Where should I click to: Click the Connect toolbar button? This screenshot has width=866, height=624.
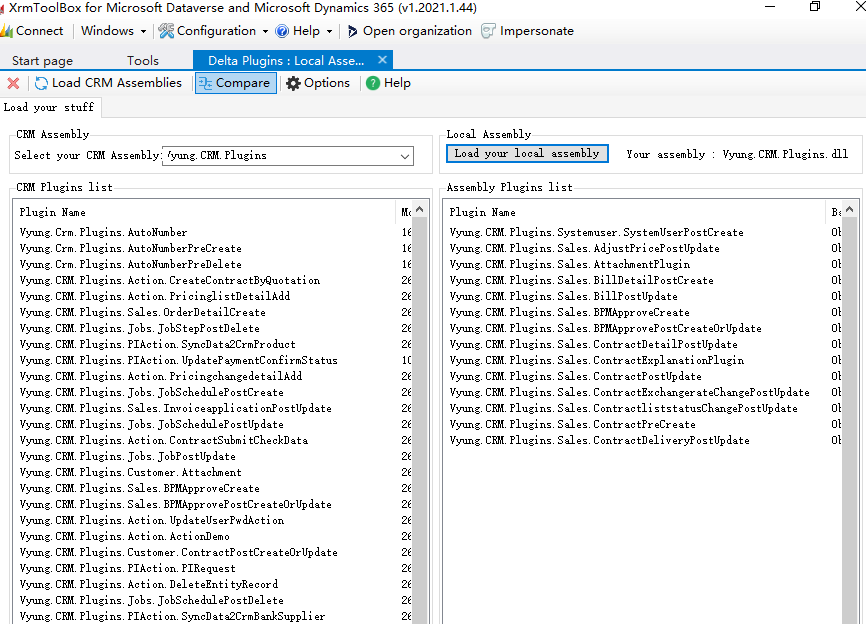[32, 31]
